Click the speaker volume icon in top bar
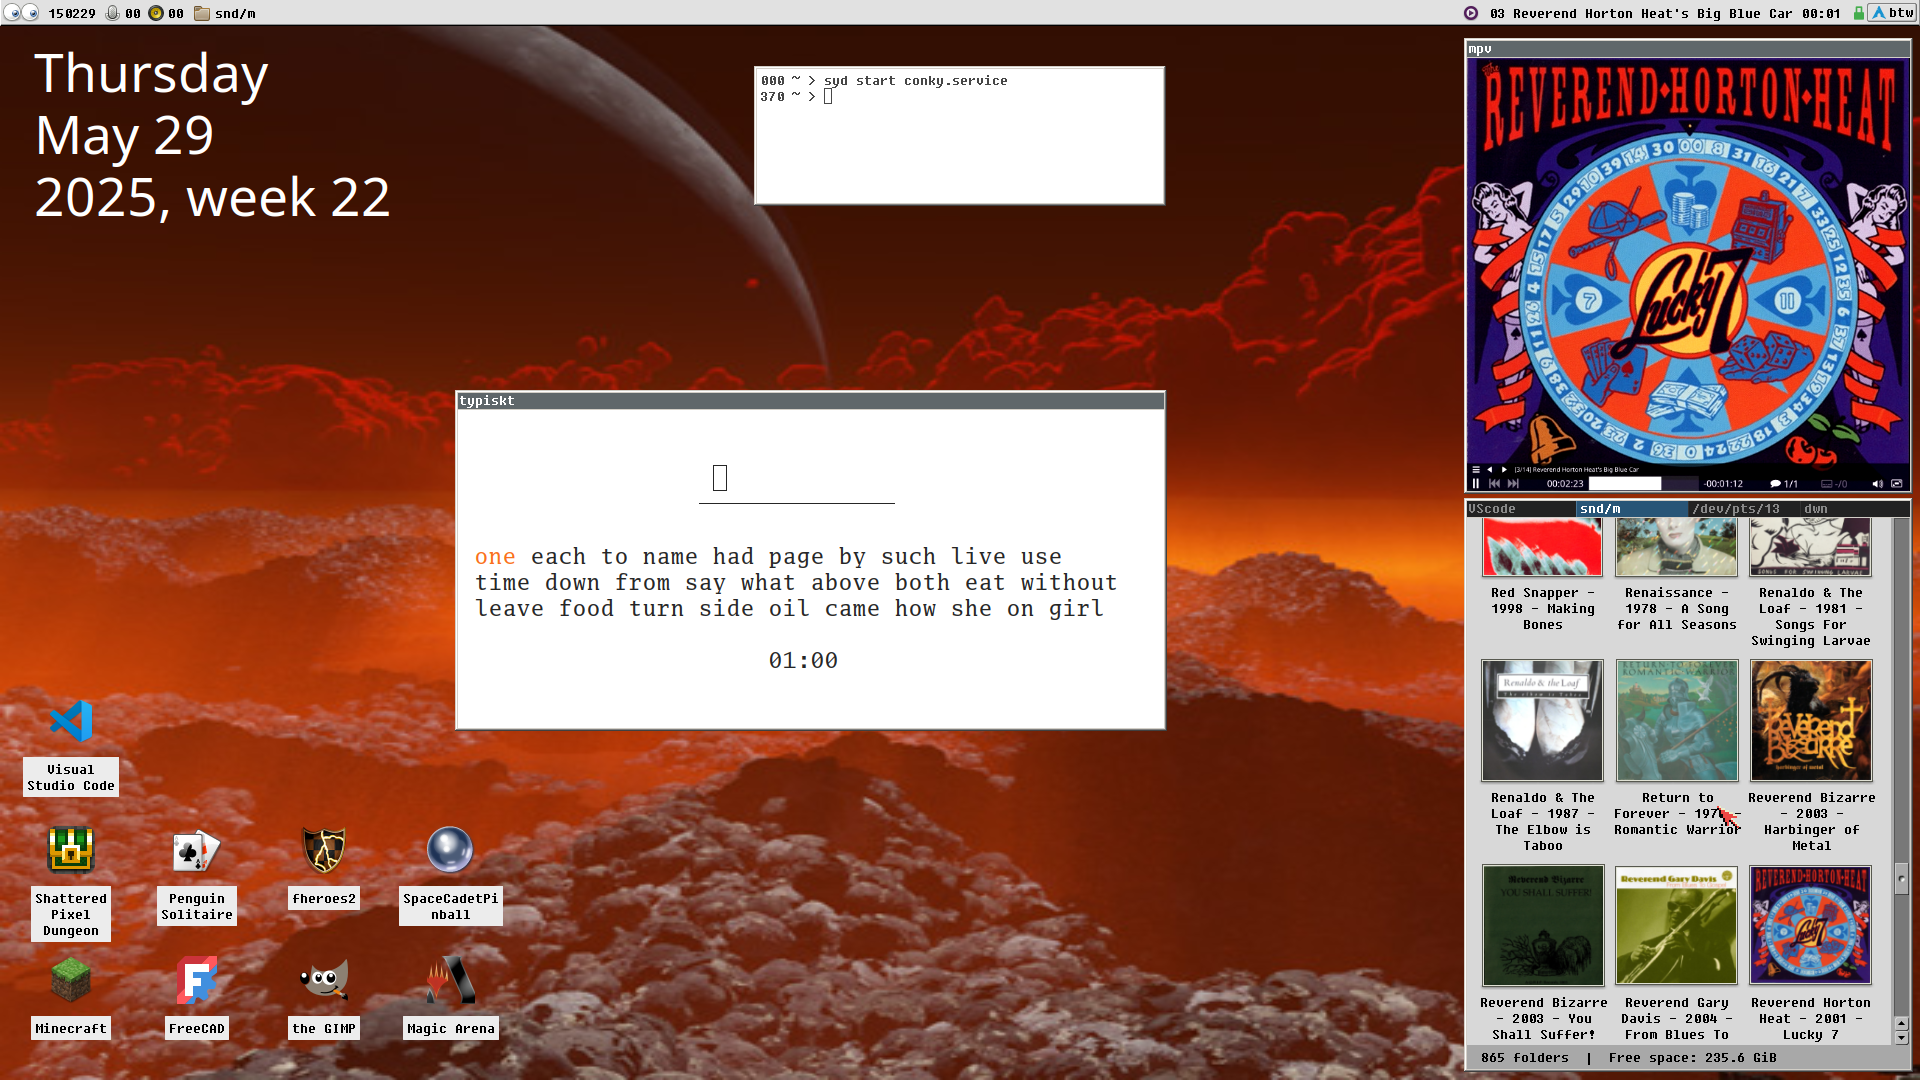Viewport: 1920px width, 1080px height. click(156, 13)
